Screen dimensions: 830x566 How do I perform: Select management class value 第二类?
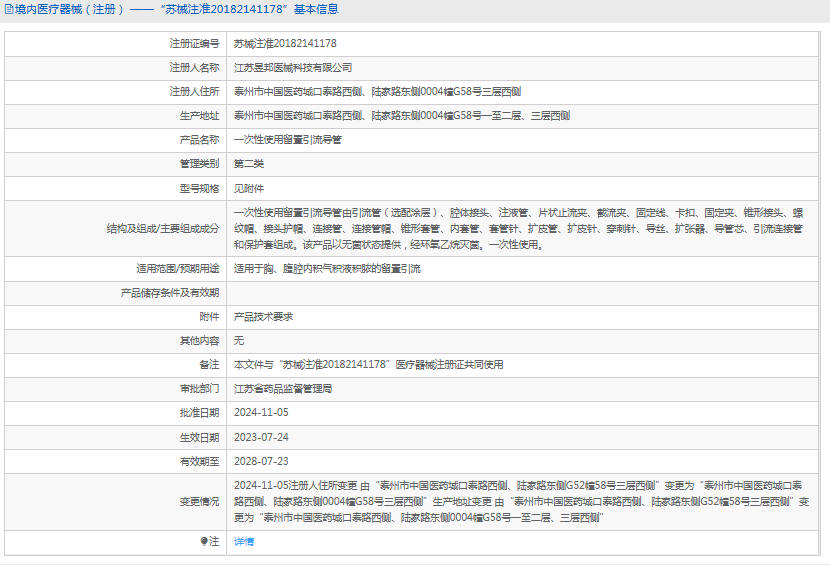(x=249, y=164)
